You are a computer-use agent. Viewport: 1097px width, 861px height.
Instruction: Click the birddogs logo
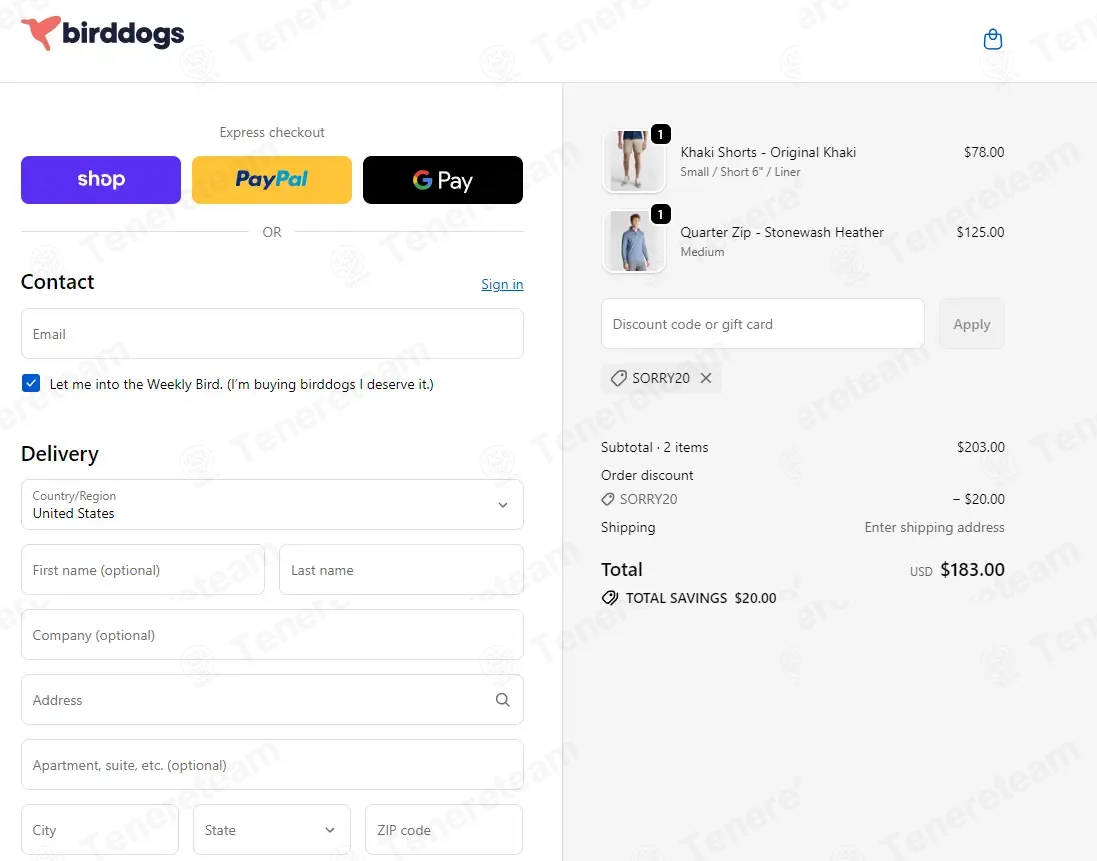point(103,34)
